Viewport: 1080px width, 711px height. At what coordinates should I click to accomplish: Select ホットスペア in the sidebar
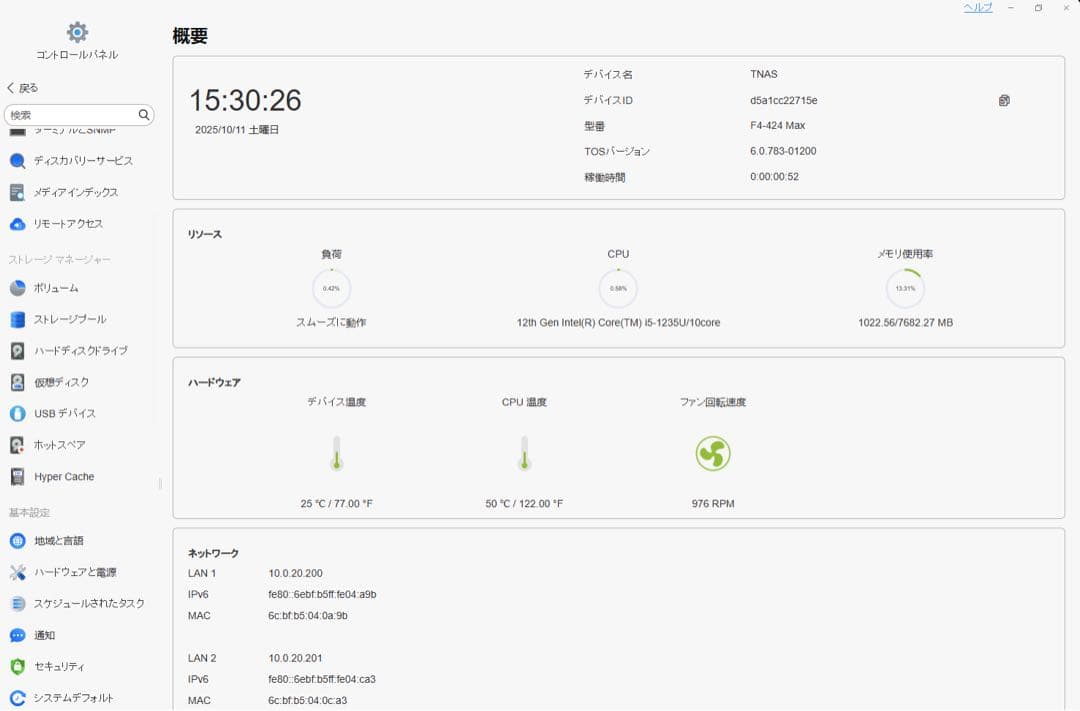(x=60, y=446)
